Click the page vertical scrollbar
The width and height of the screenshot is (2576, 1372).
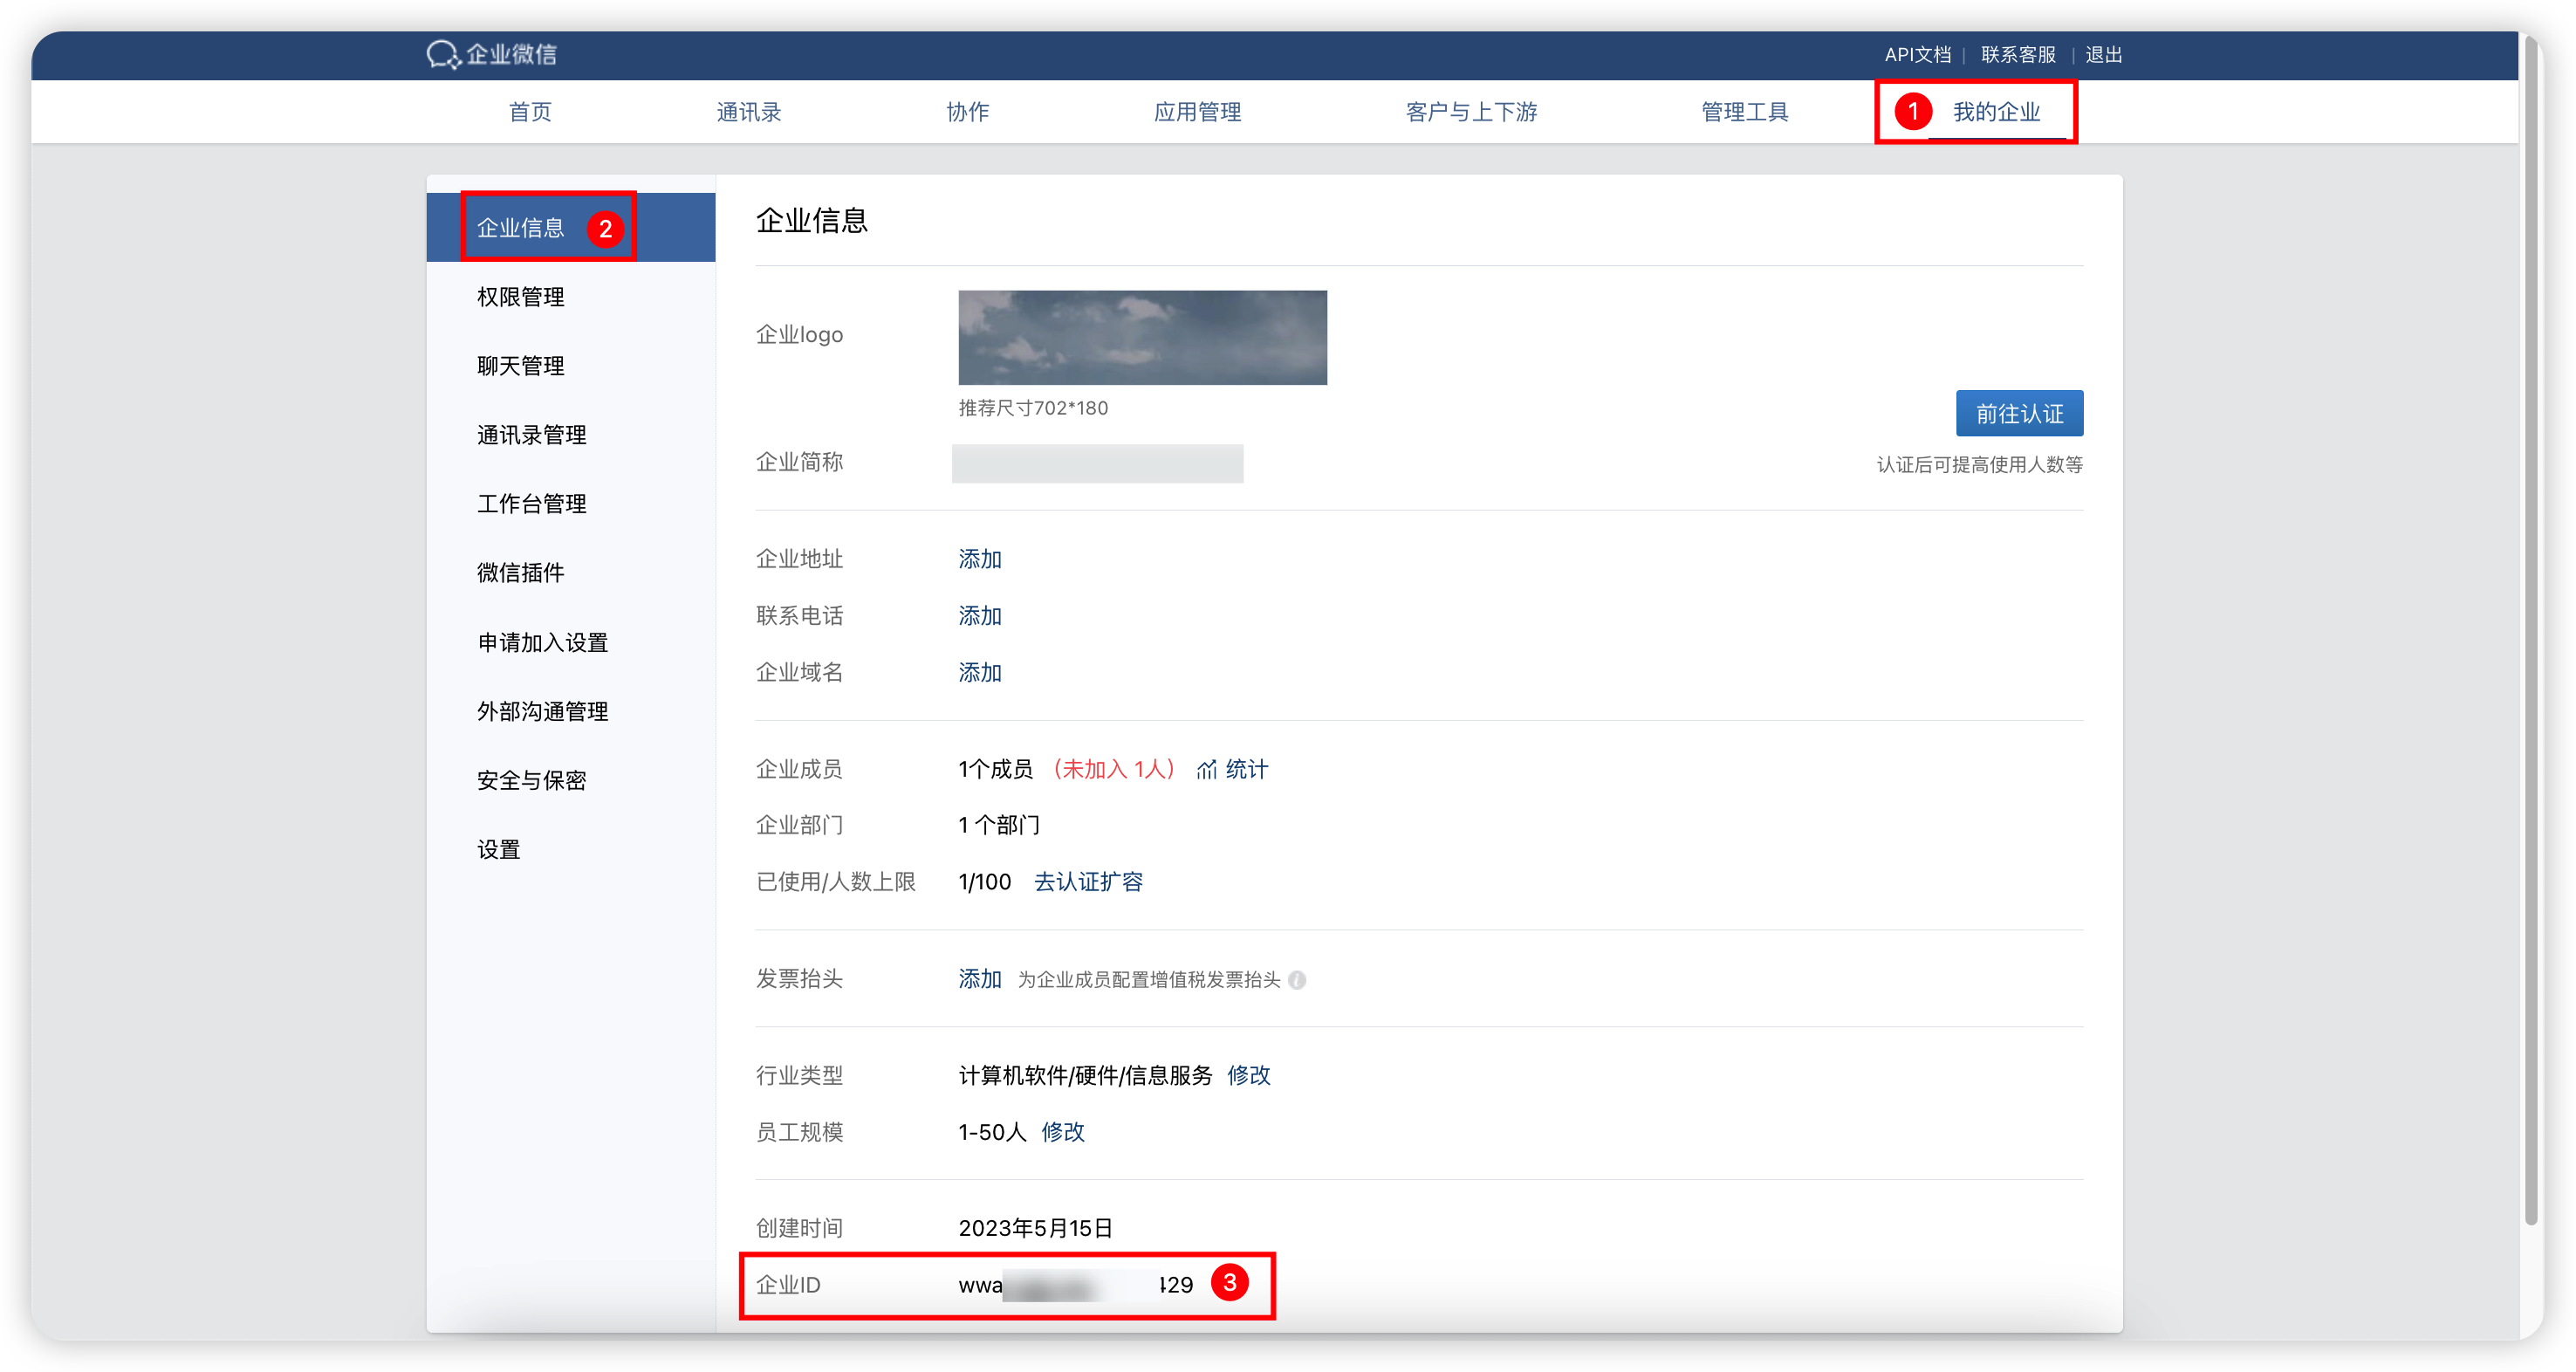(x=2531, y=630)
